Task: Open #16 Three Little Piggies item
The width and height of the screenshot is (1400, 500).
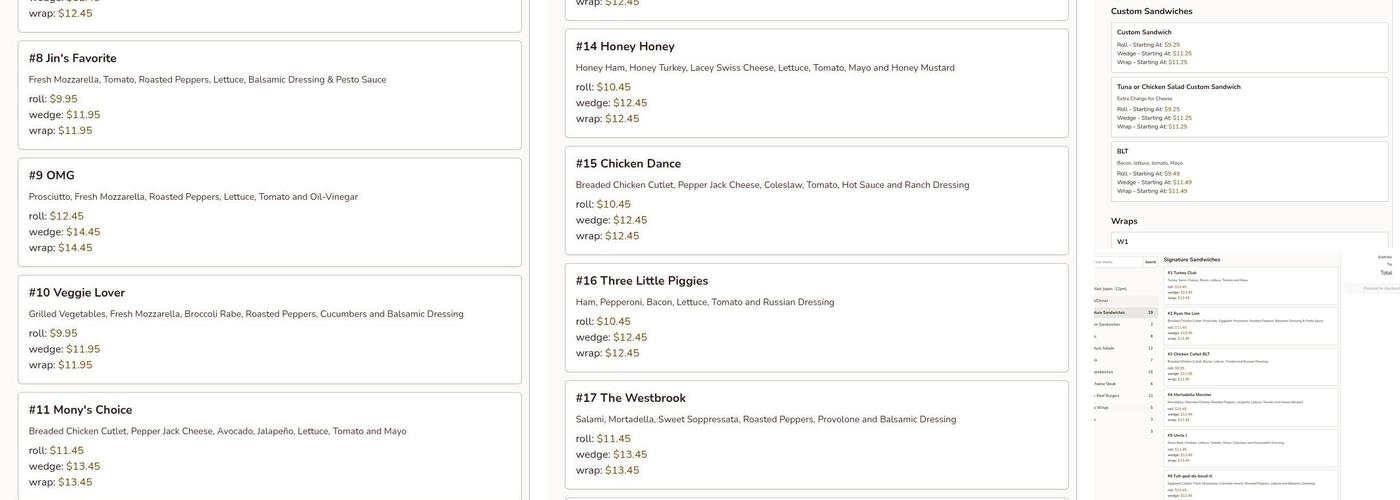Action: point(641,281)
